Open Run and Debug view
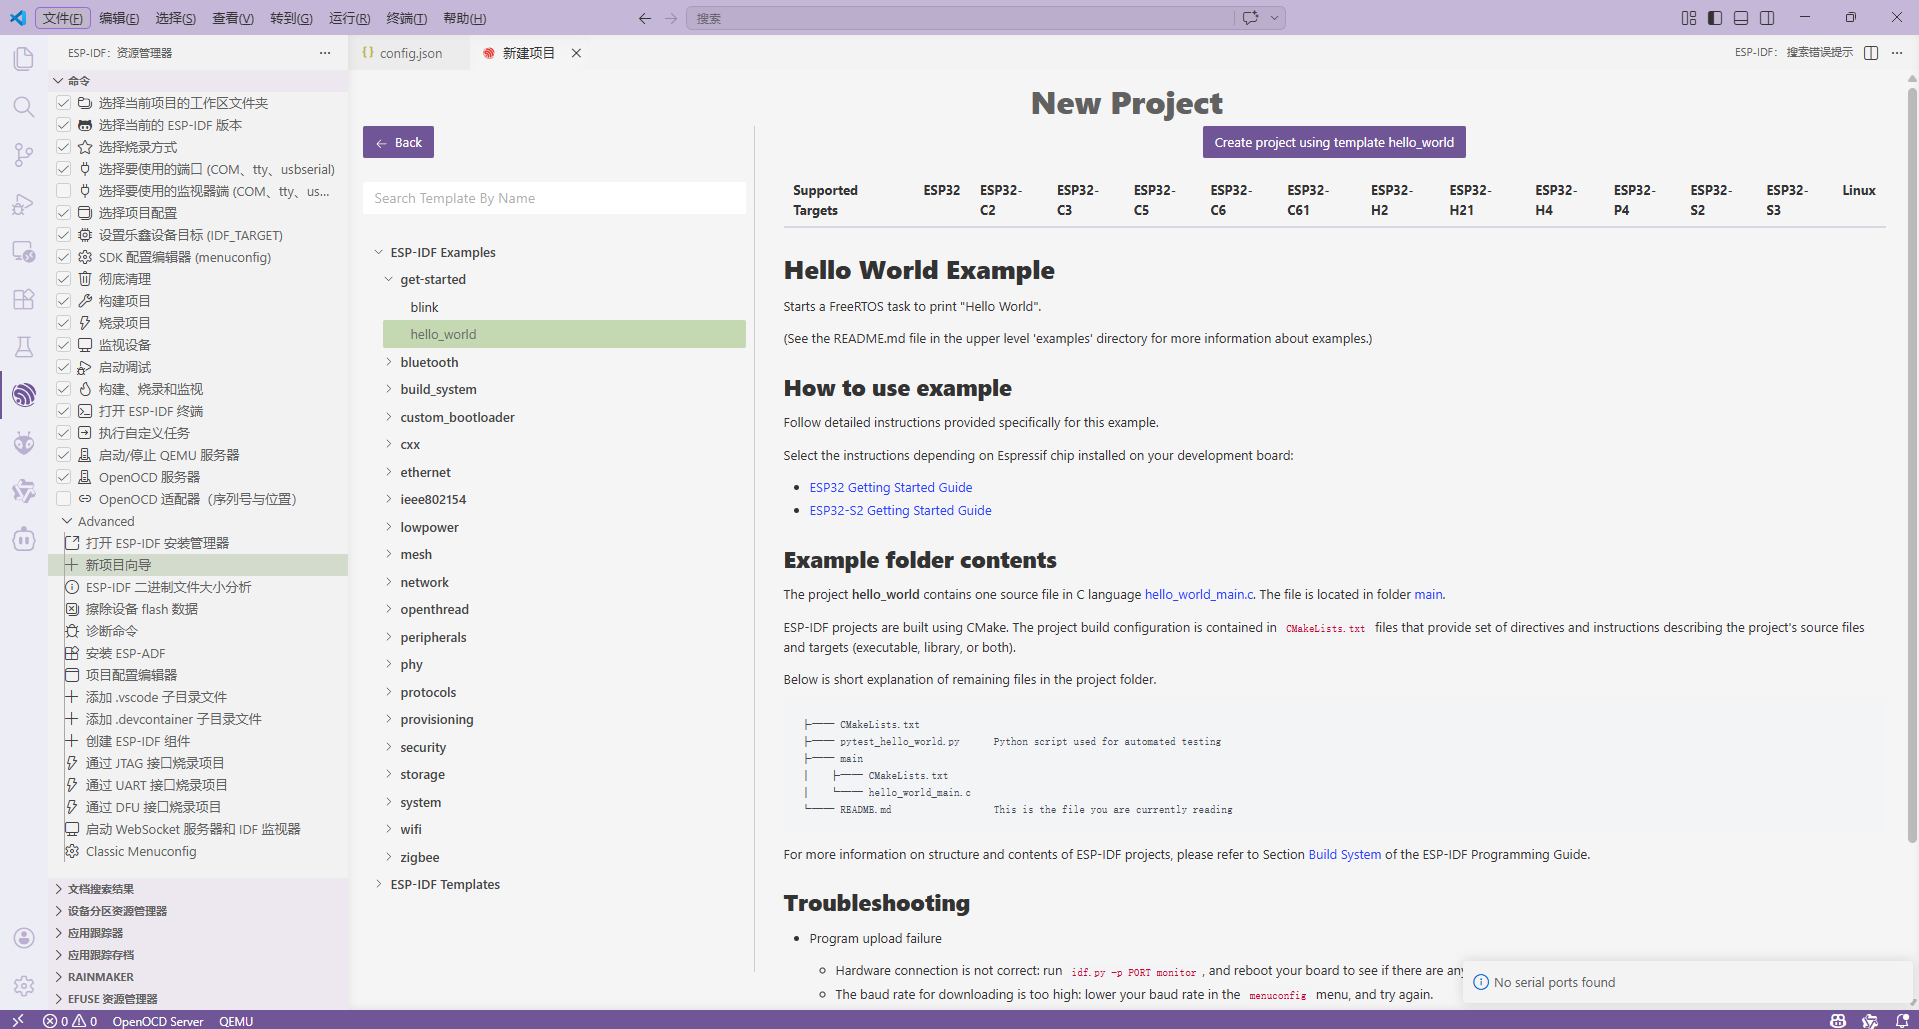The image size is (1919, 1029). pyautogui.click(x=24, y=204)
